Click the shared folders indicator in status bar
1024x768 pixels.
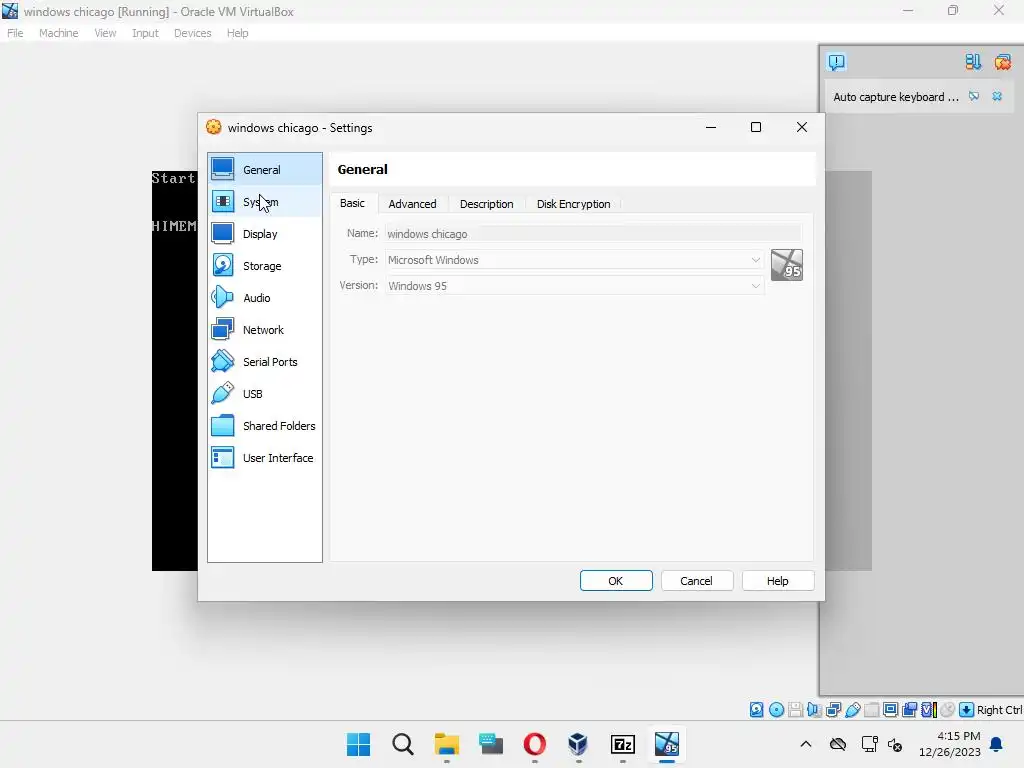pyautogui.click(x=871, y=710)
